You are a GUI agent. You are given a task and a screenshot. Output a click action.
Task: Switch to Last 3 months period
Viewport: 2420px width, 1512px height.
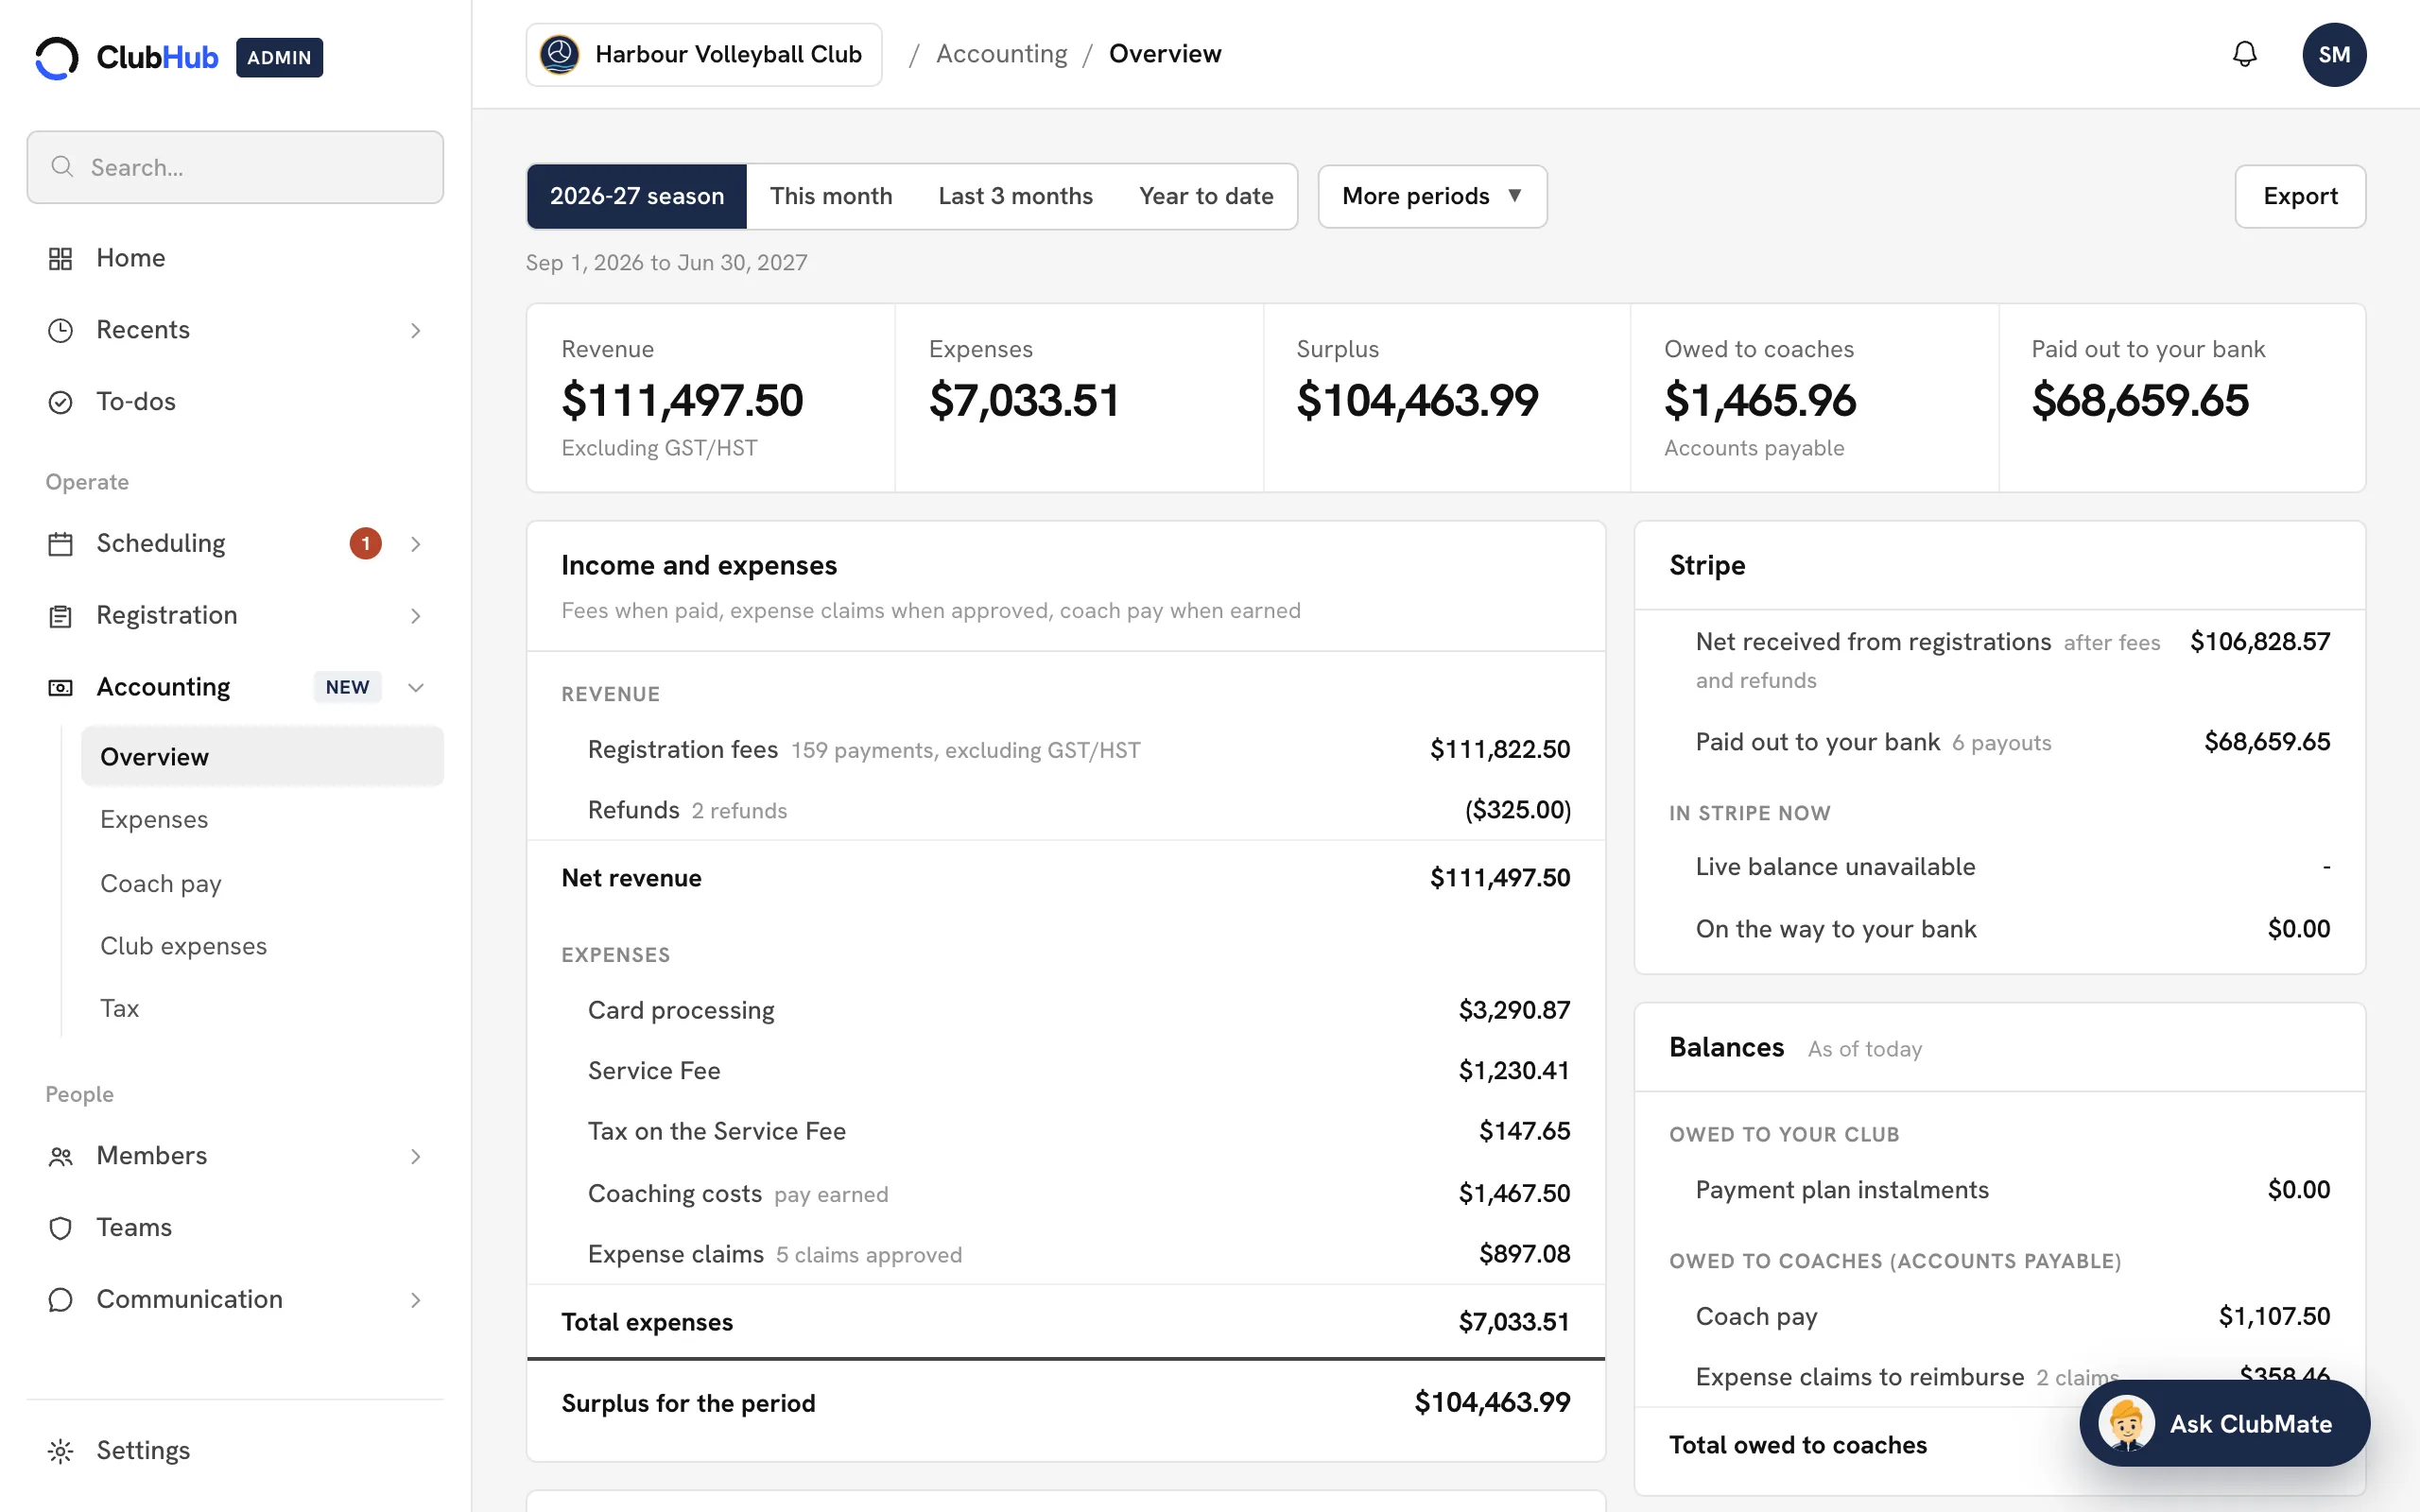coord(1015,196)
